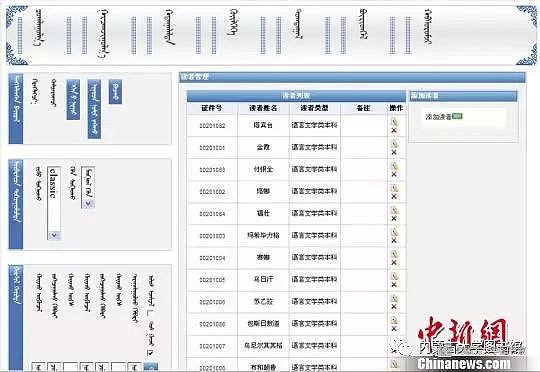Click the 读者类型 column header
Image resolution: width=540 pixels, height=372 pixels.
(314, 108)
